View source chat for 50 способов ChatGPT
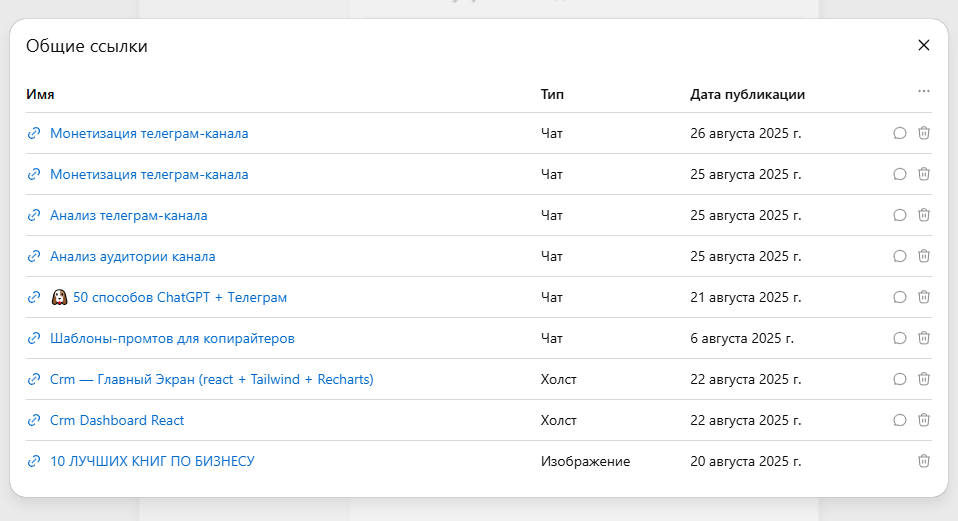Viewport: 958px width, 521px height. pyautogui.click(x=899, y=297)
